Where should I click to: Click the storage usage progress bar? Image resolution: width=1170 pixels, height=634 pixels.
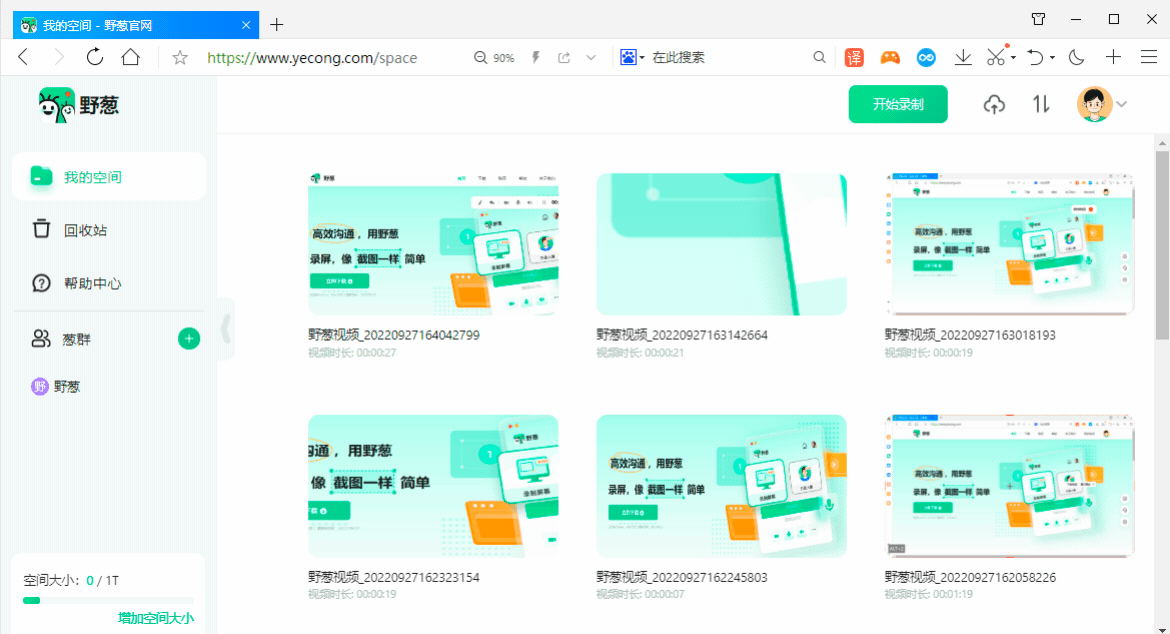pyautogui.click(x=108, y=600)
